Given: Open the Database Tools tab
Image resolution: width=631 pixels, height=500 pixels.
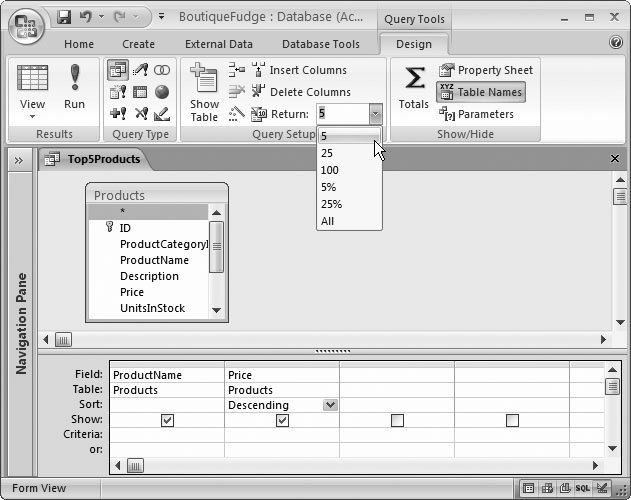Looking at the screenshot, I should pos(320,44).
